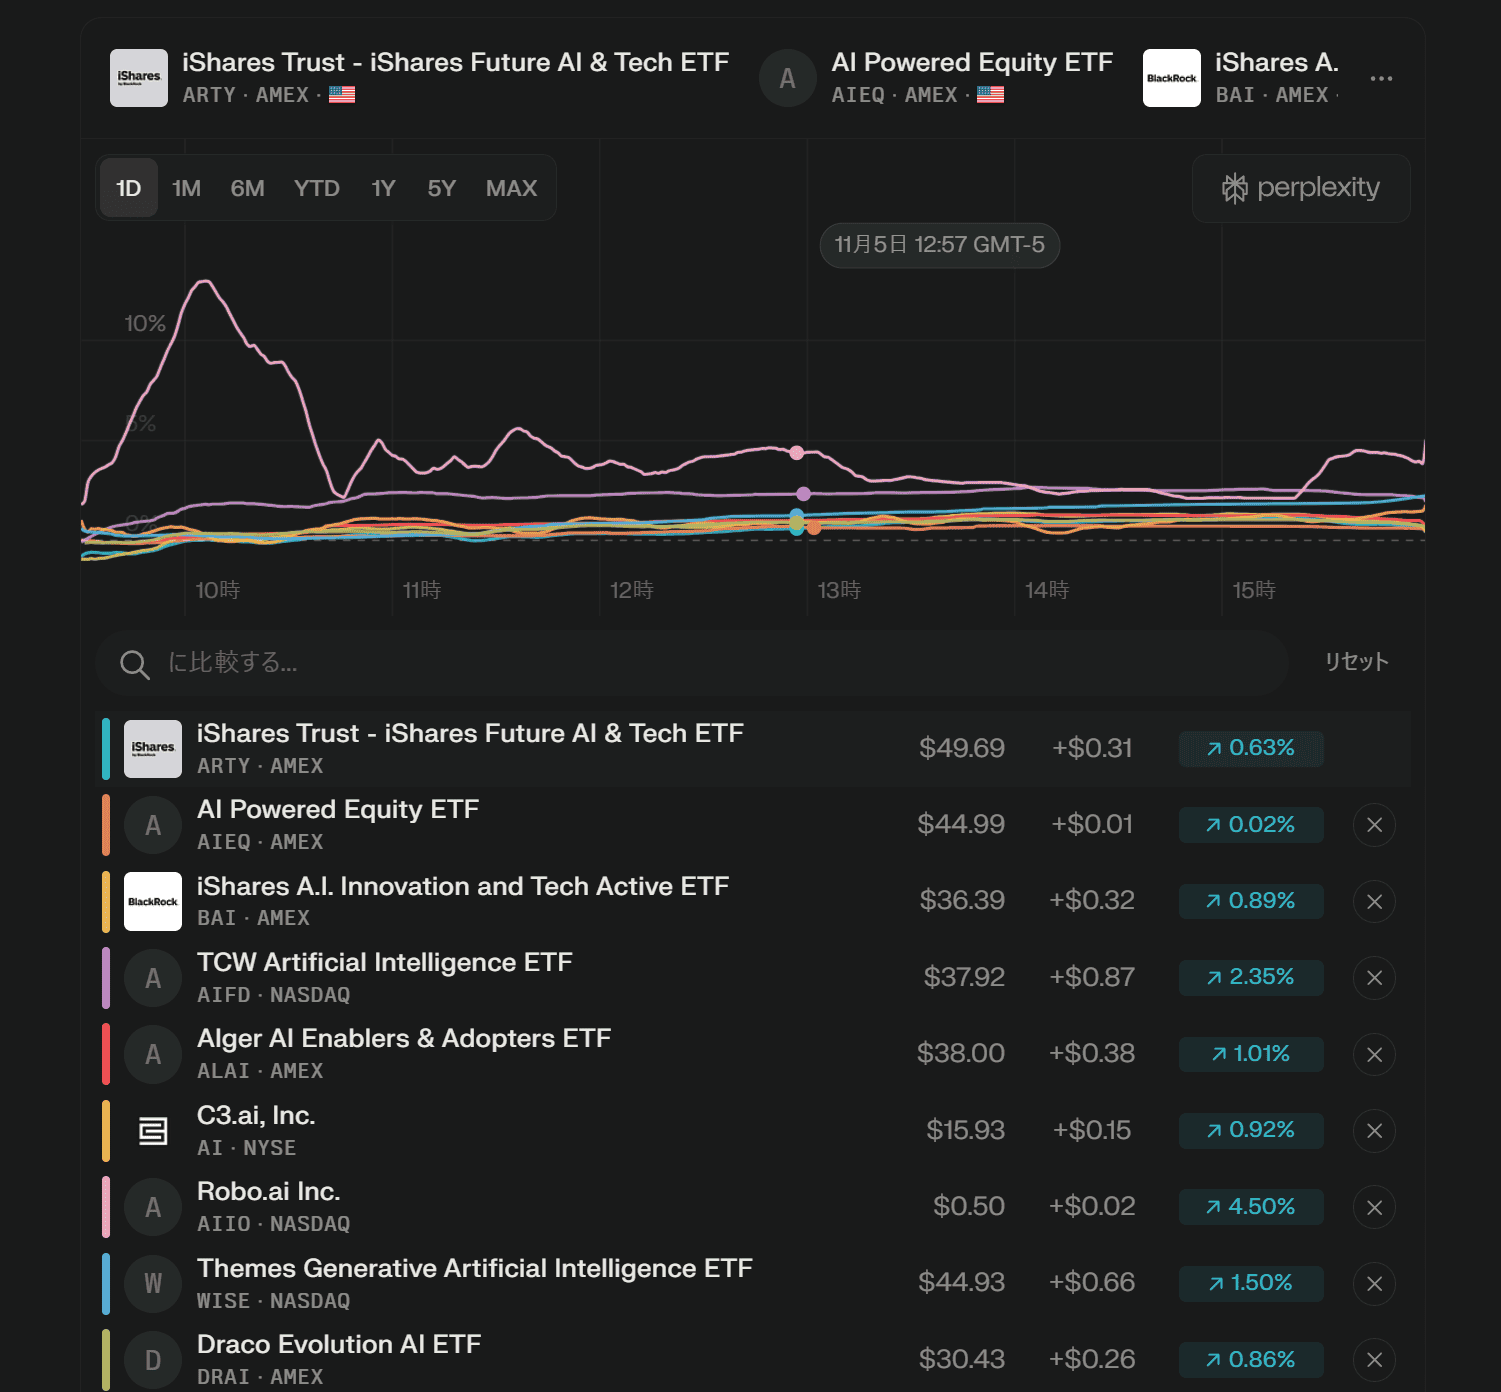This screenshot has width=1501, height=1392.
Task: Click the C3.ai company logo icon
Action: (153, 1131)
